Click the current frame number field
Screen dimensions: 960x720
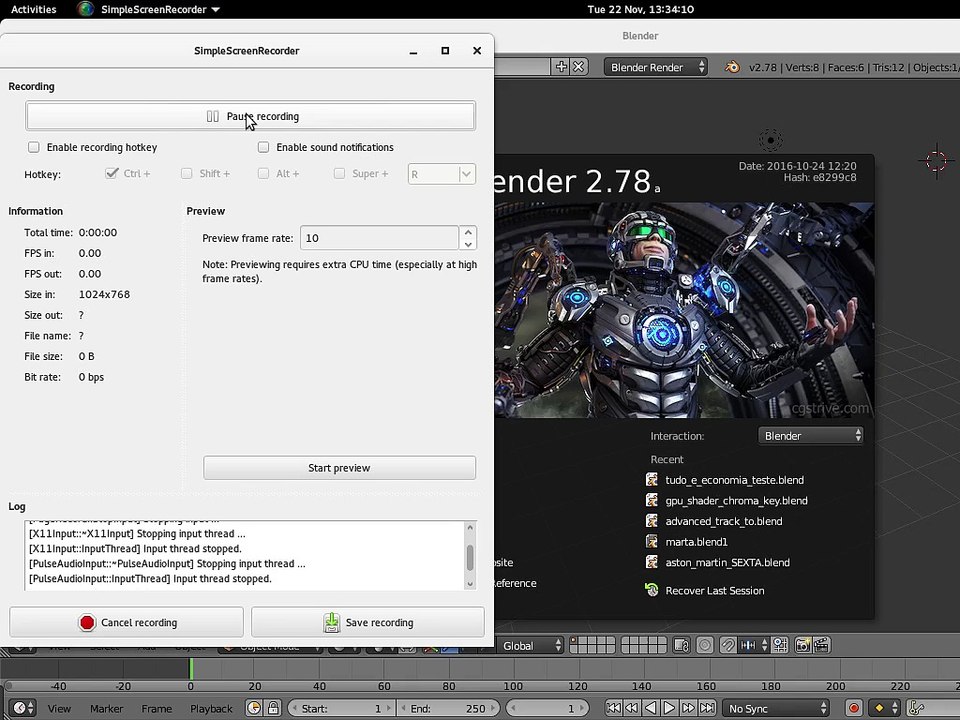click(548, 708)
